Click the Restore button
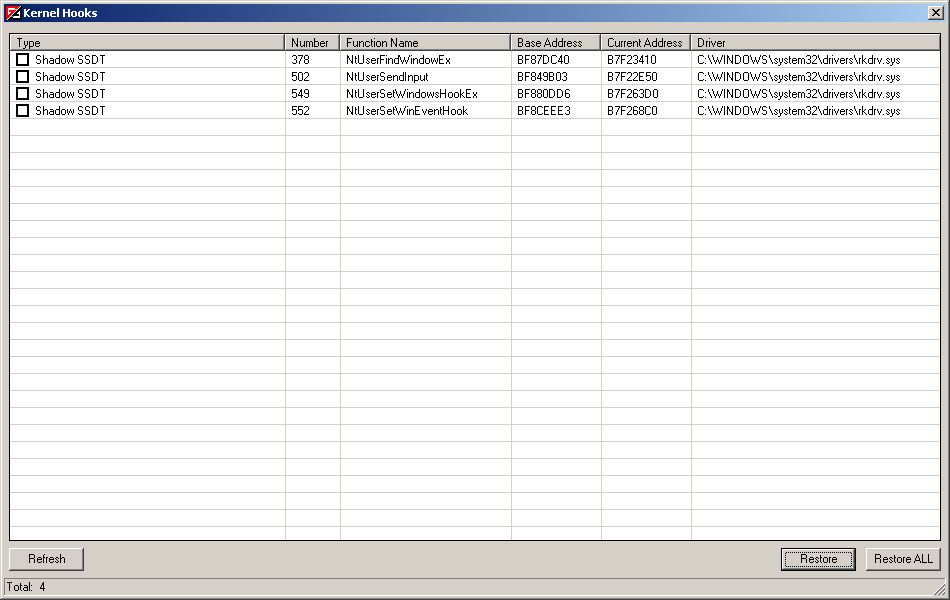Viewport: 950px width, 600px height. click(819, 559)
